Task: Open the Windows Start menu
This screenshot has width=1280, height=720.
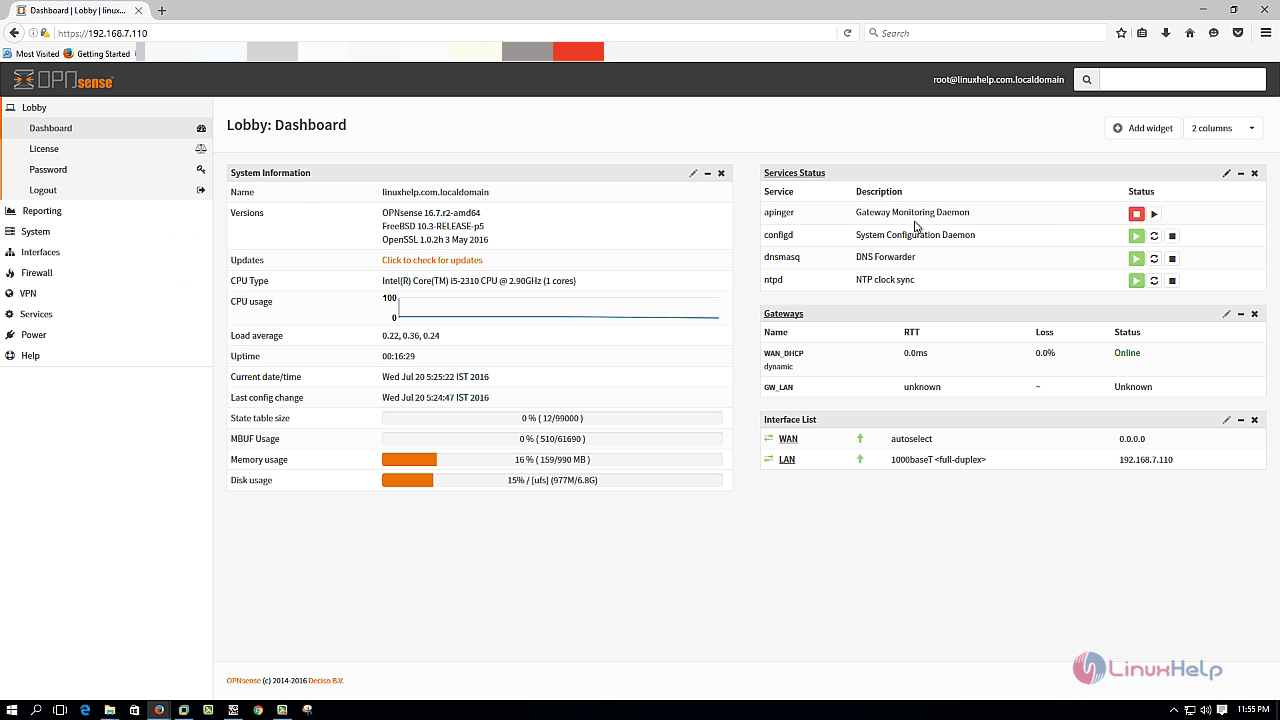Action: [12, 710]
